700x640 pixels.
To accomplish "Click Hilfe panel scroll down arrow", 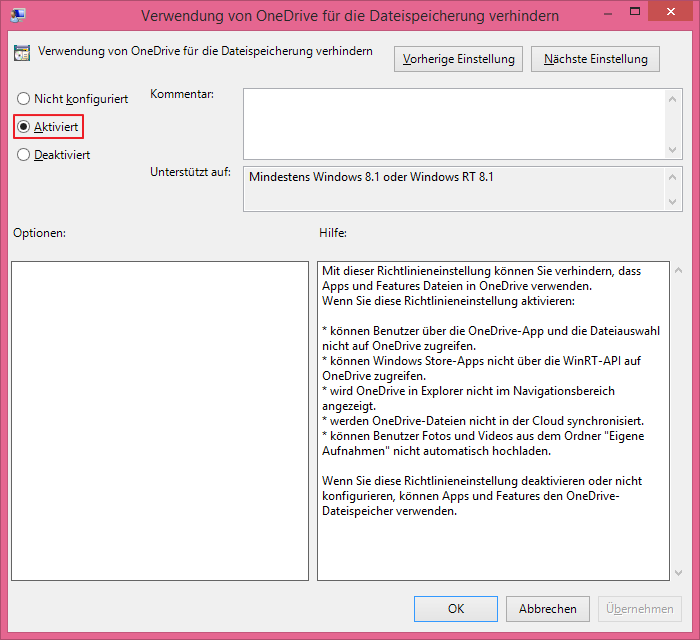I will pos(679,573).
